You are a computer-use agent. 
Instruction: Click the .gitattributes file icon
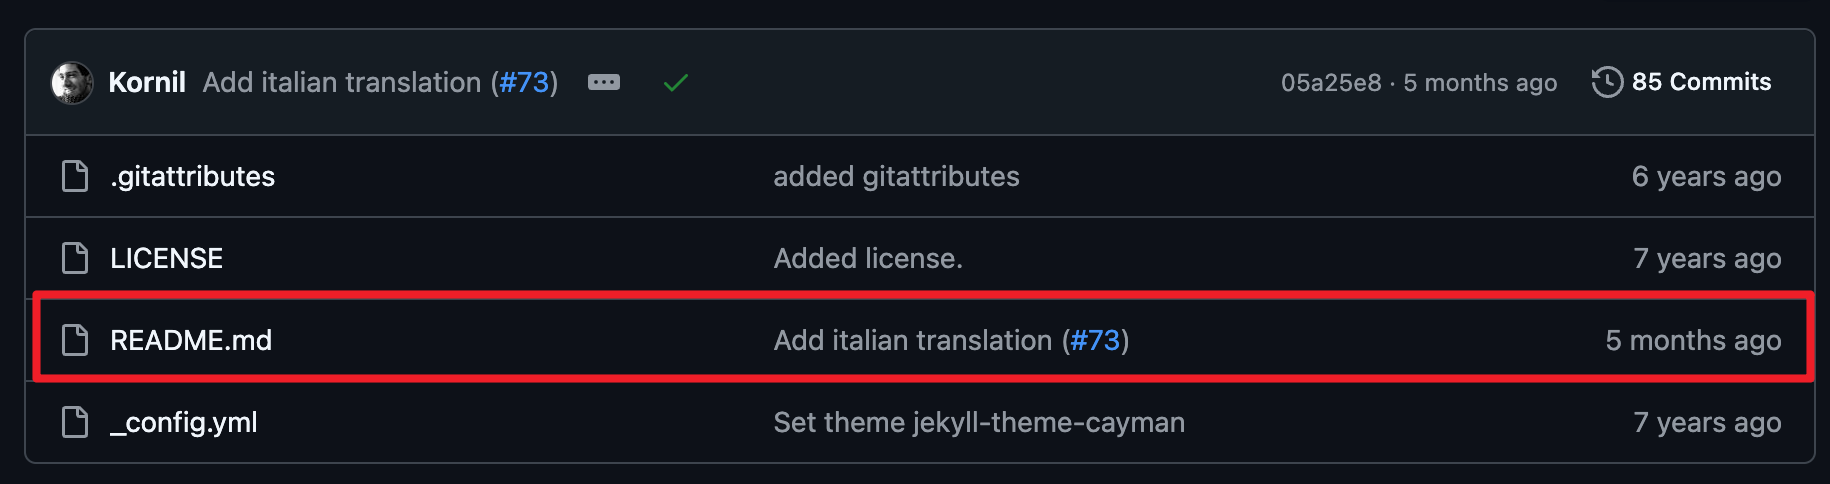(x=75, y=176)
